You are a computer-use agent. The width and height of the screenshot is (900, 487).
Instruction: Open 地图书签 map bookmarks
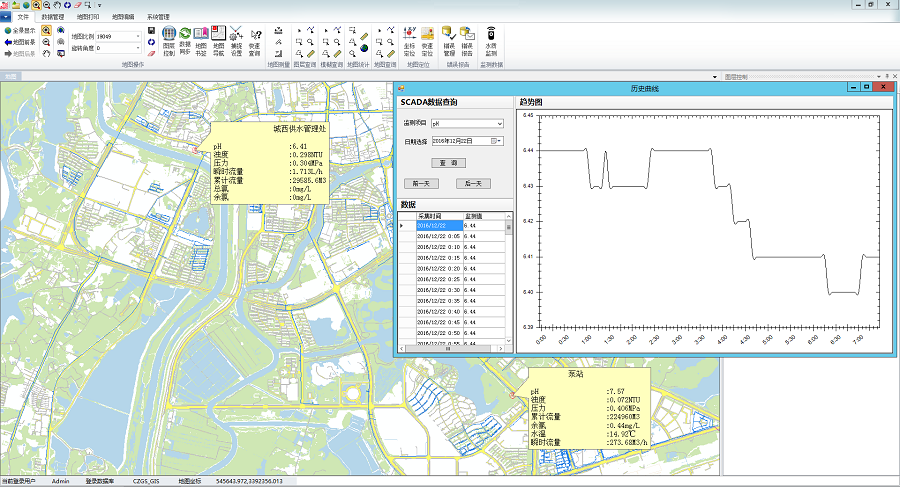tap(201, 38)
